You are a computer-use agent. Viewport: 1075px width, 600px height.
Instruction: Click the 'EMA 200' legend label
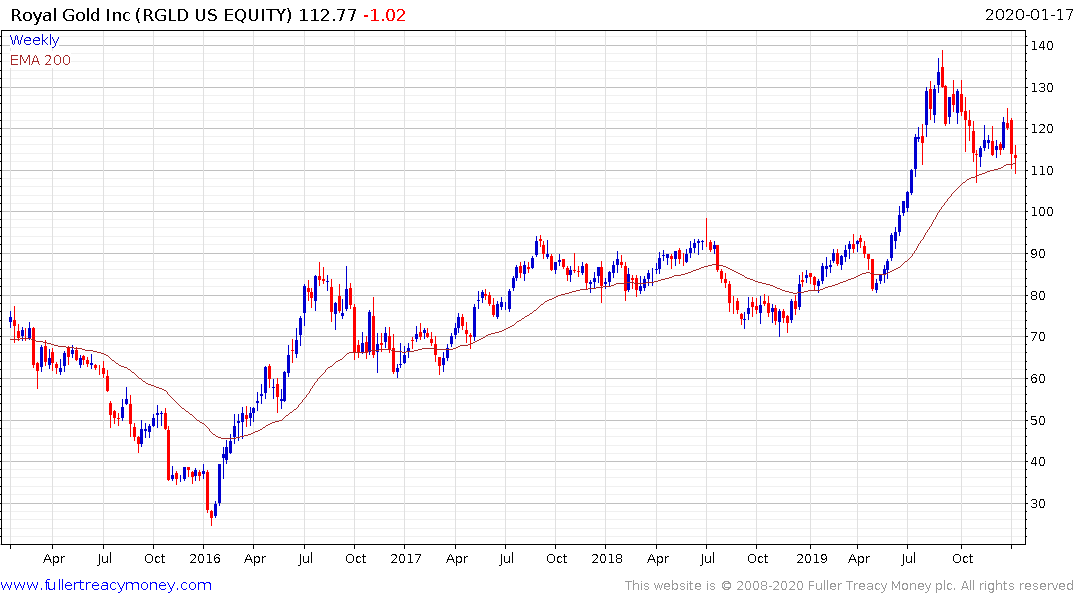40,60
